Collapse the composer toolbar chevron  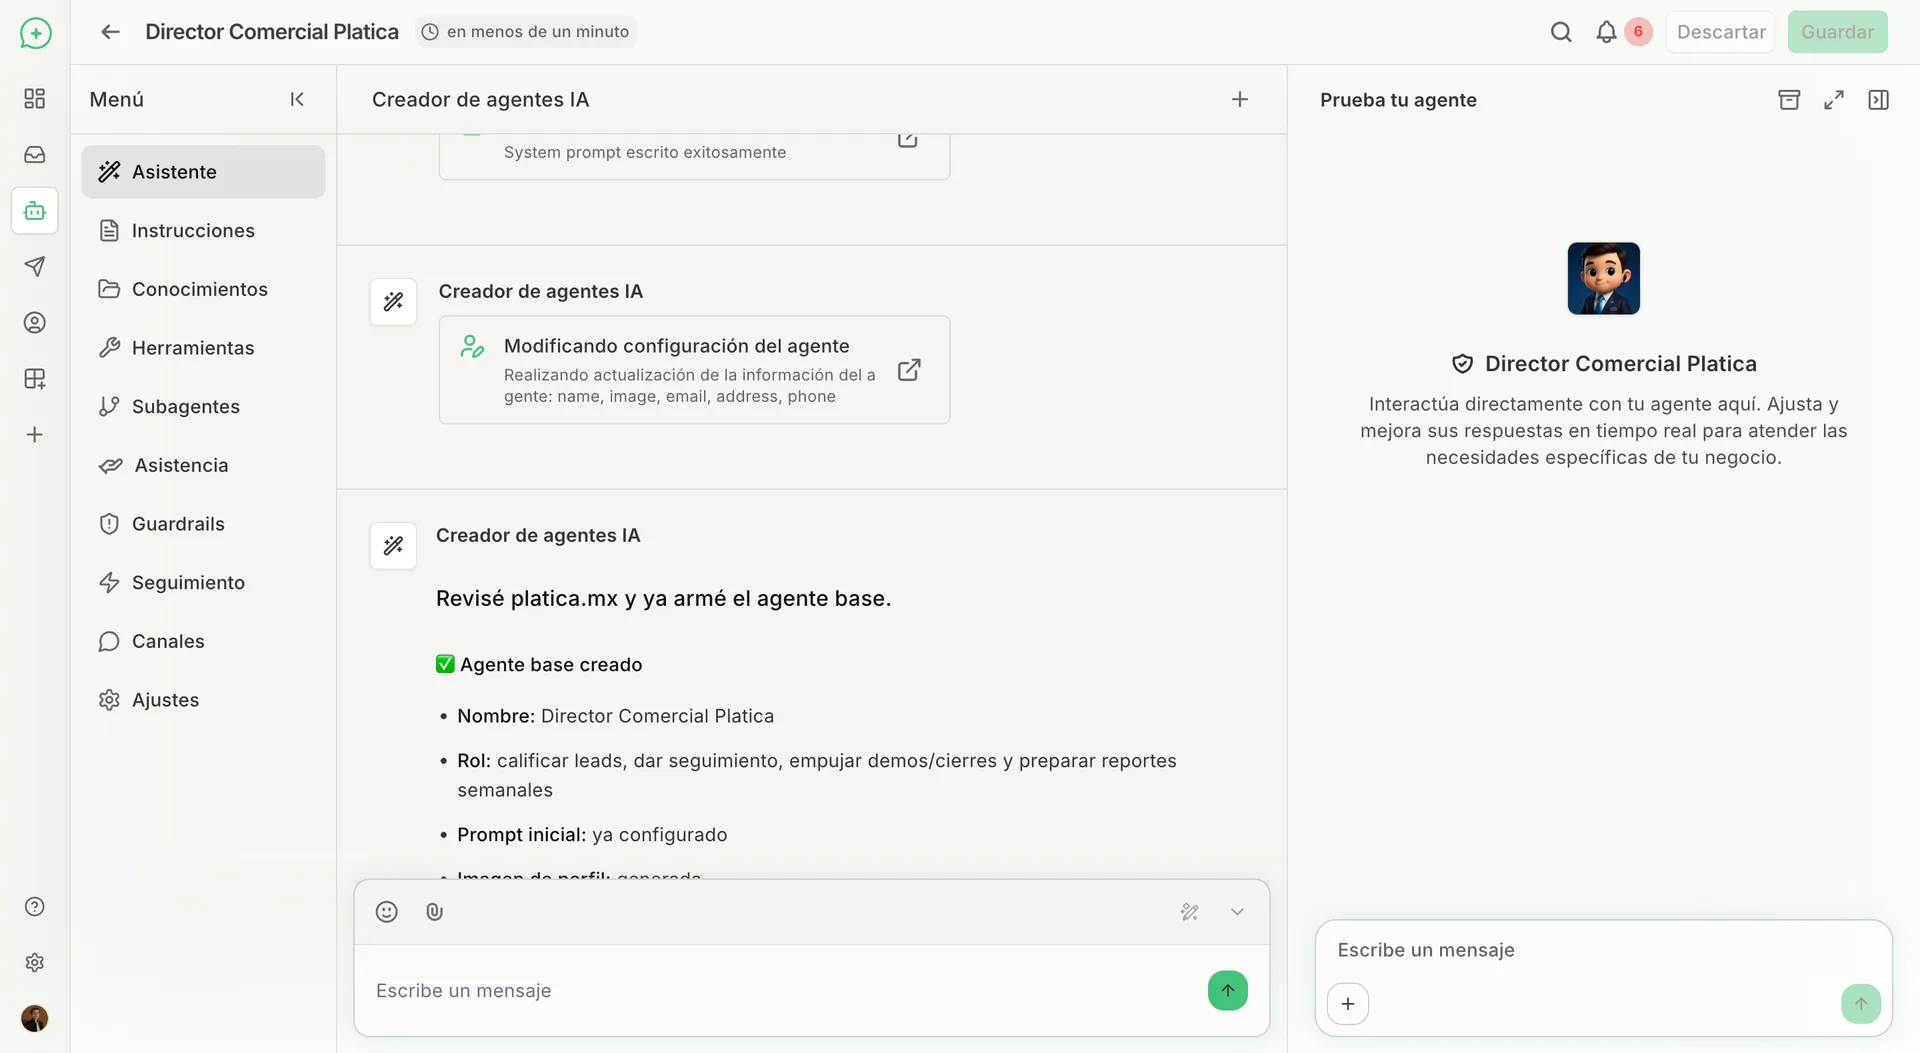pos(1237,912)
